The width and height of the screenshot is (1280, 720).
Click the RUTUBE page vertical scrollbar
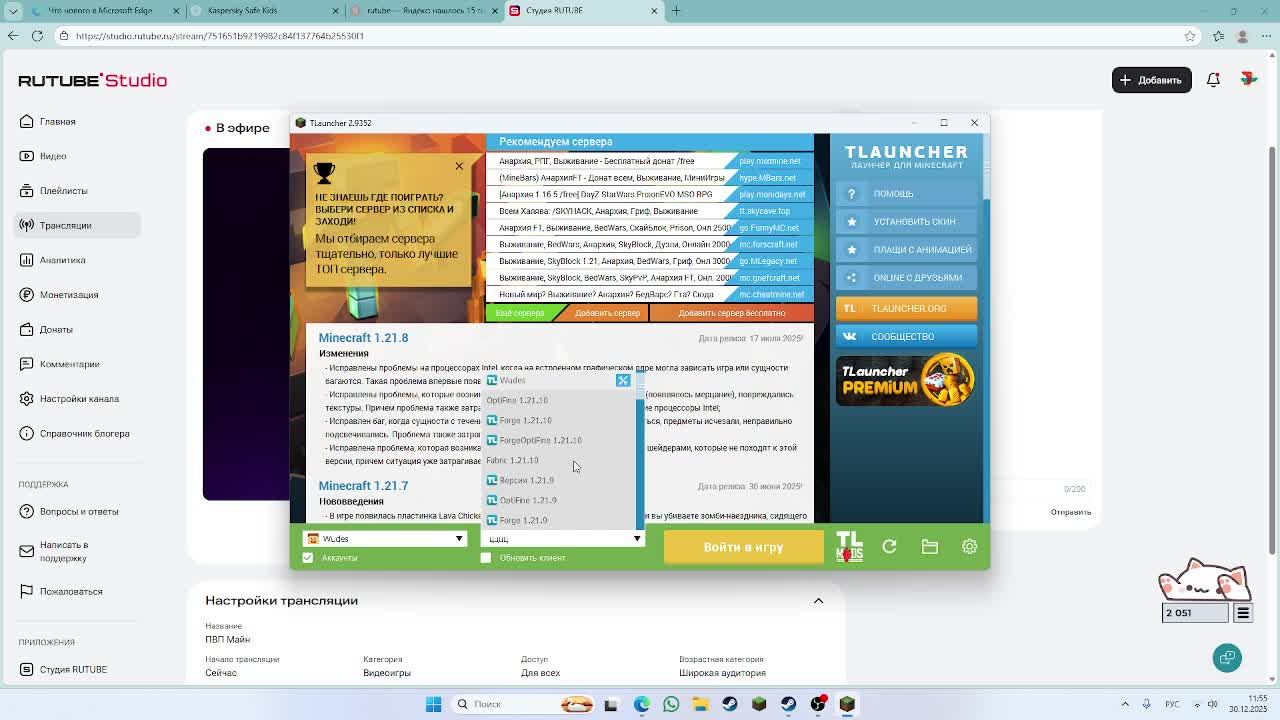1273,350
